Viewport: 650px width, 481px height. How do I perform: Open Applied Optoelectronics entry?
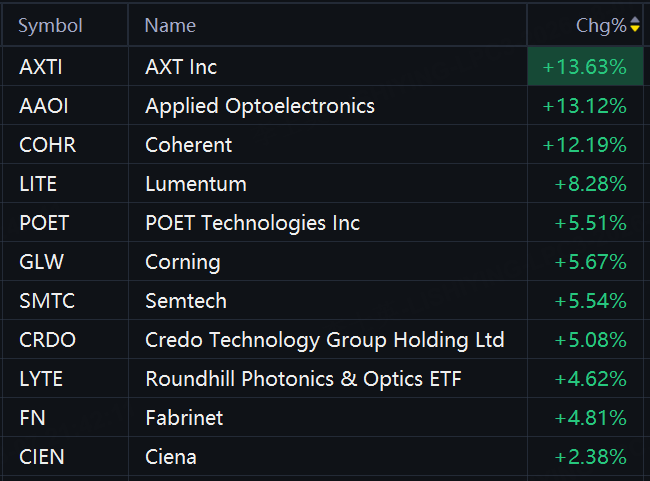[x=260, y=106]
